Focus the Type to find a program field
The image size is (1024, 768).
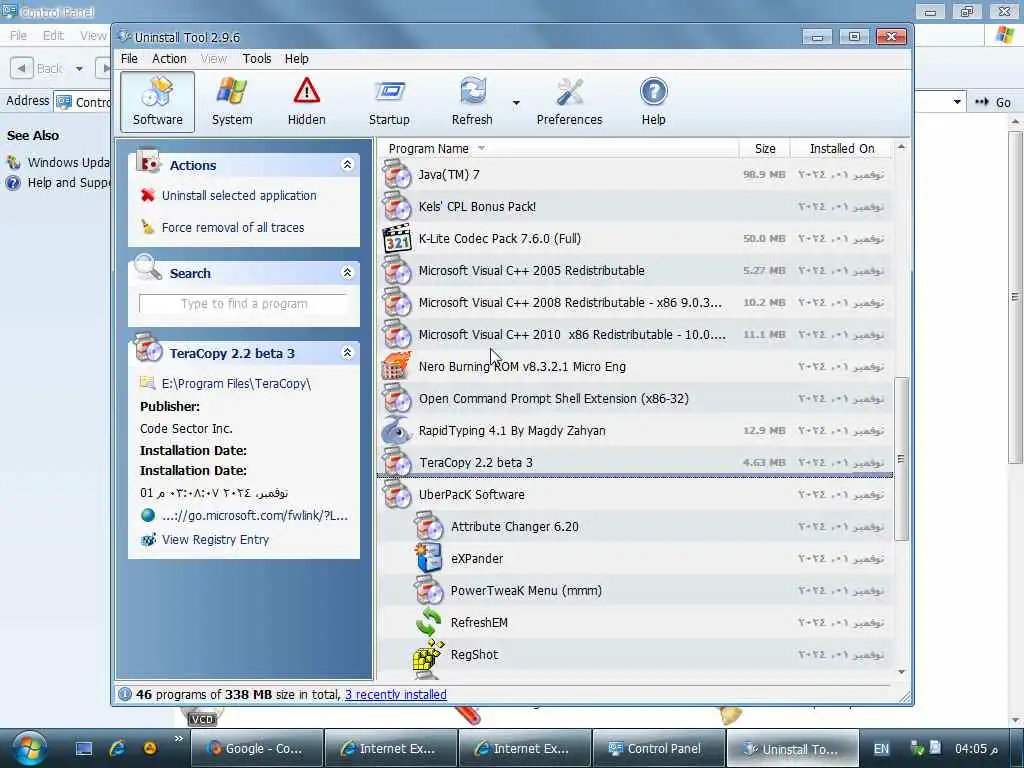(244, 304)
